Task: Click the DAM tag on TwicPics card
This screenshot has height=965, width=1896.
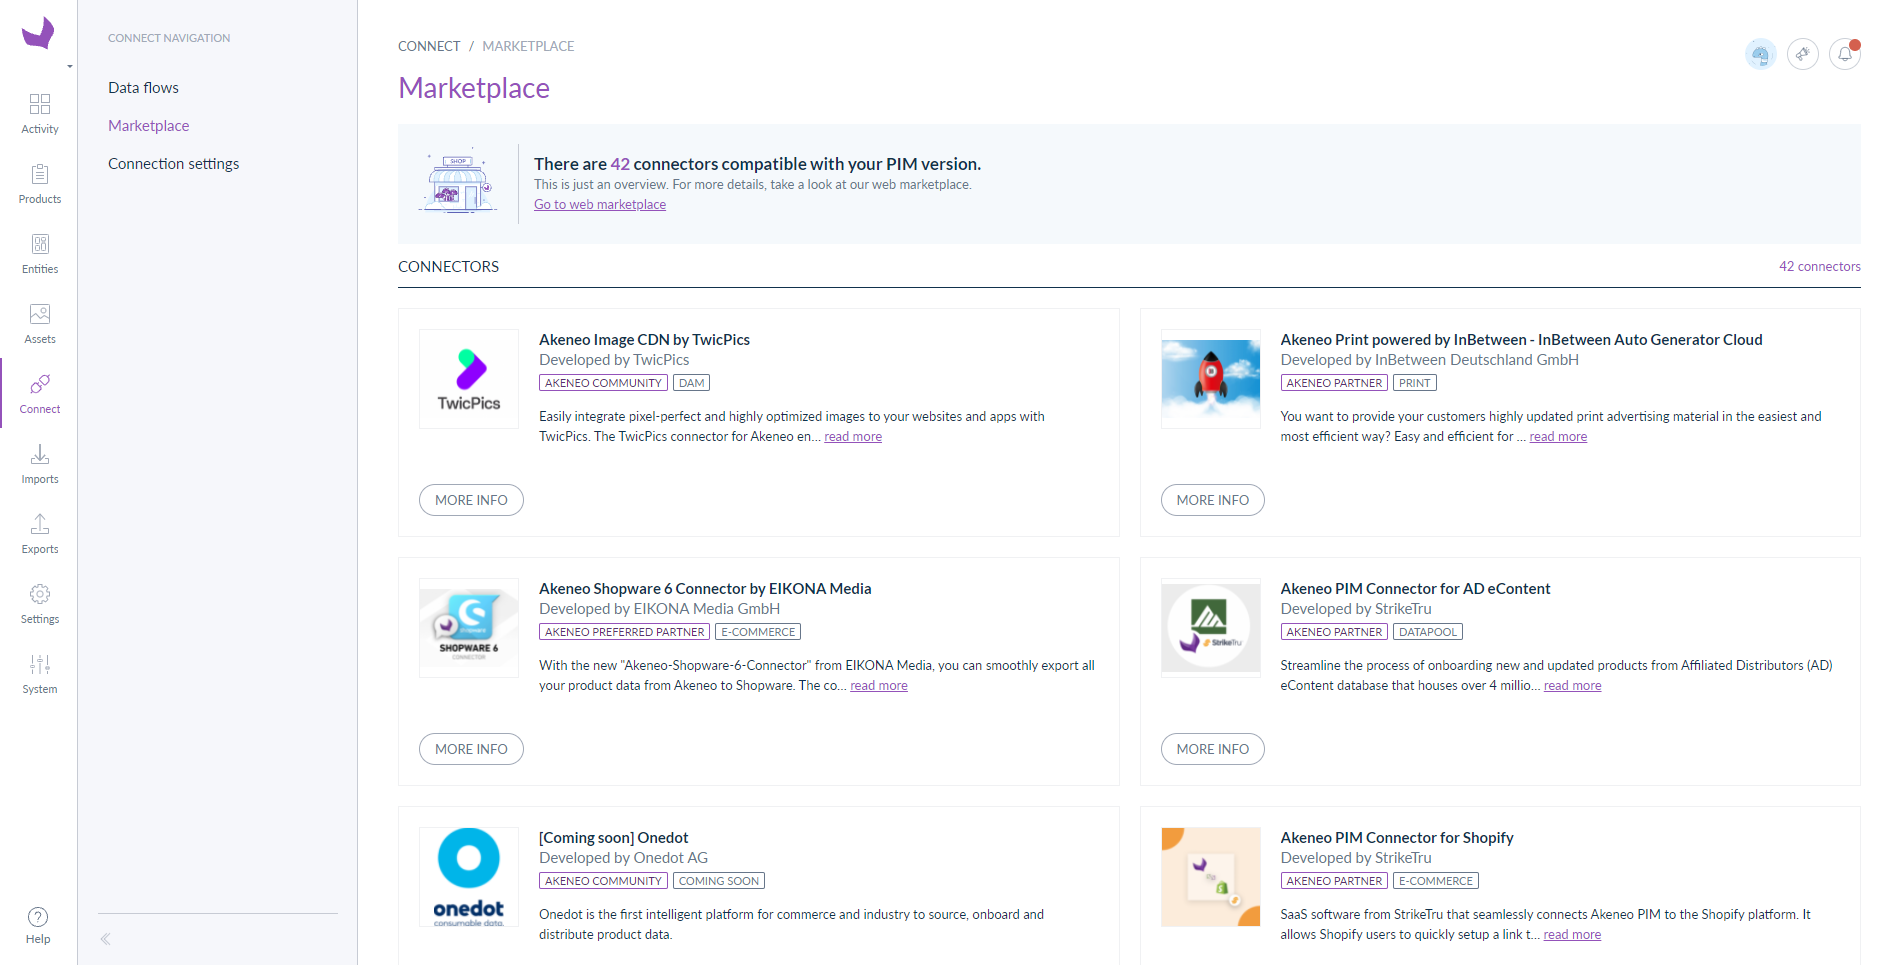Action: point(691,383)
